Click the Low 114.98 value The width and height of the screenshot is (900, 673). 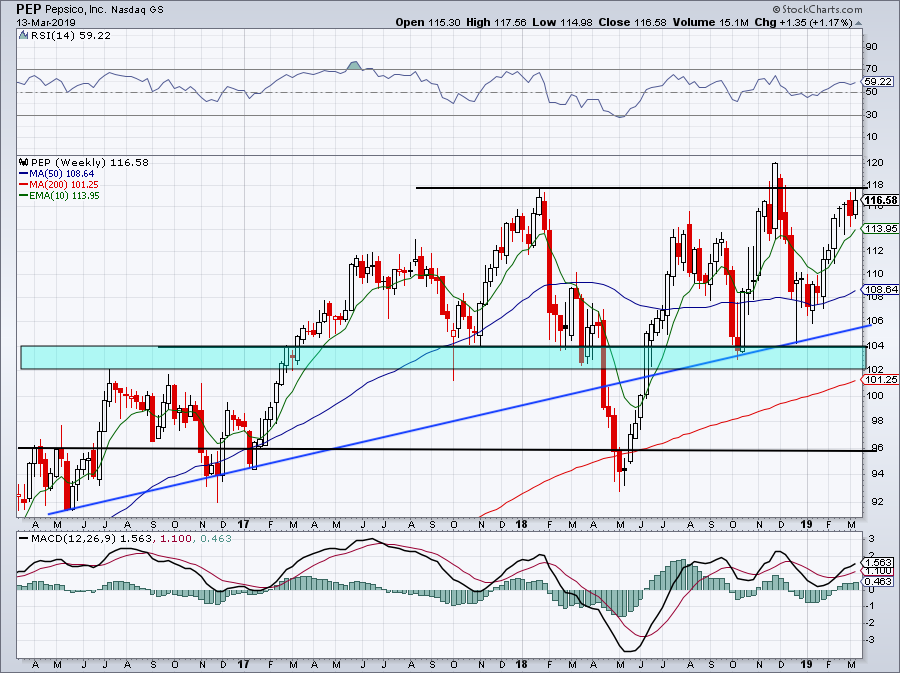click(562, 22)
